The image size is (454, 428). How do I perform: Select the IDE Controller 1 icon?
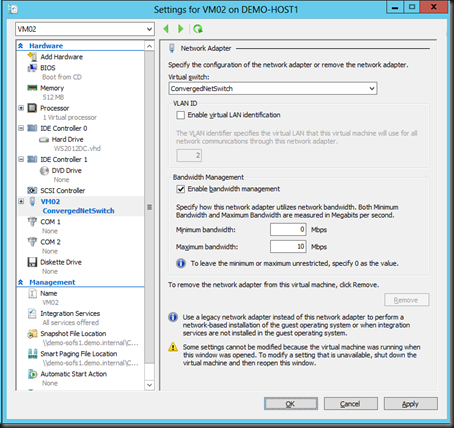pos(32,159)
